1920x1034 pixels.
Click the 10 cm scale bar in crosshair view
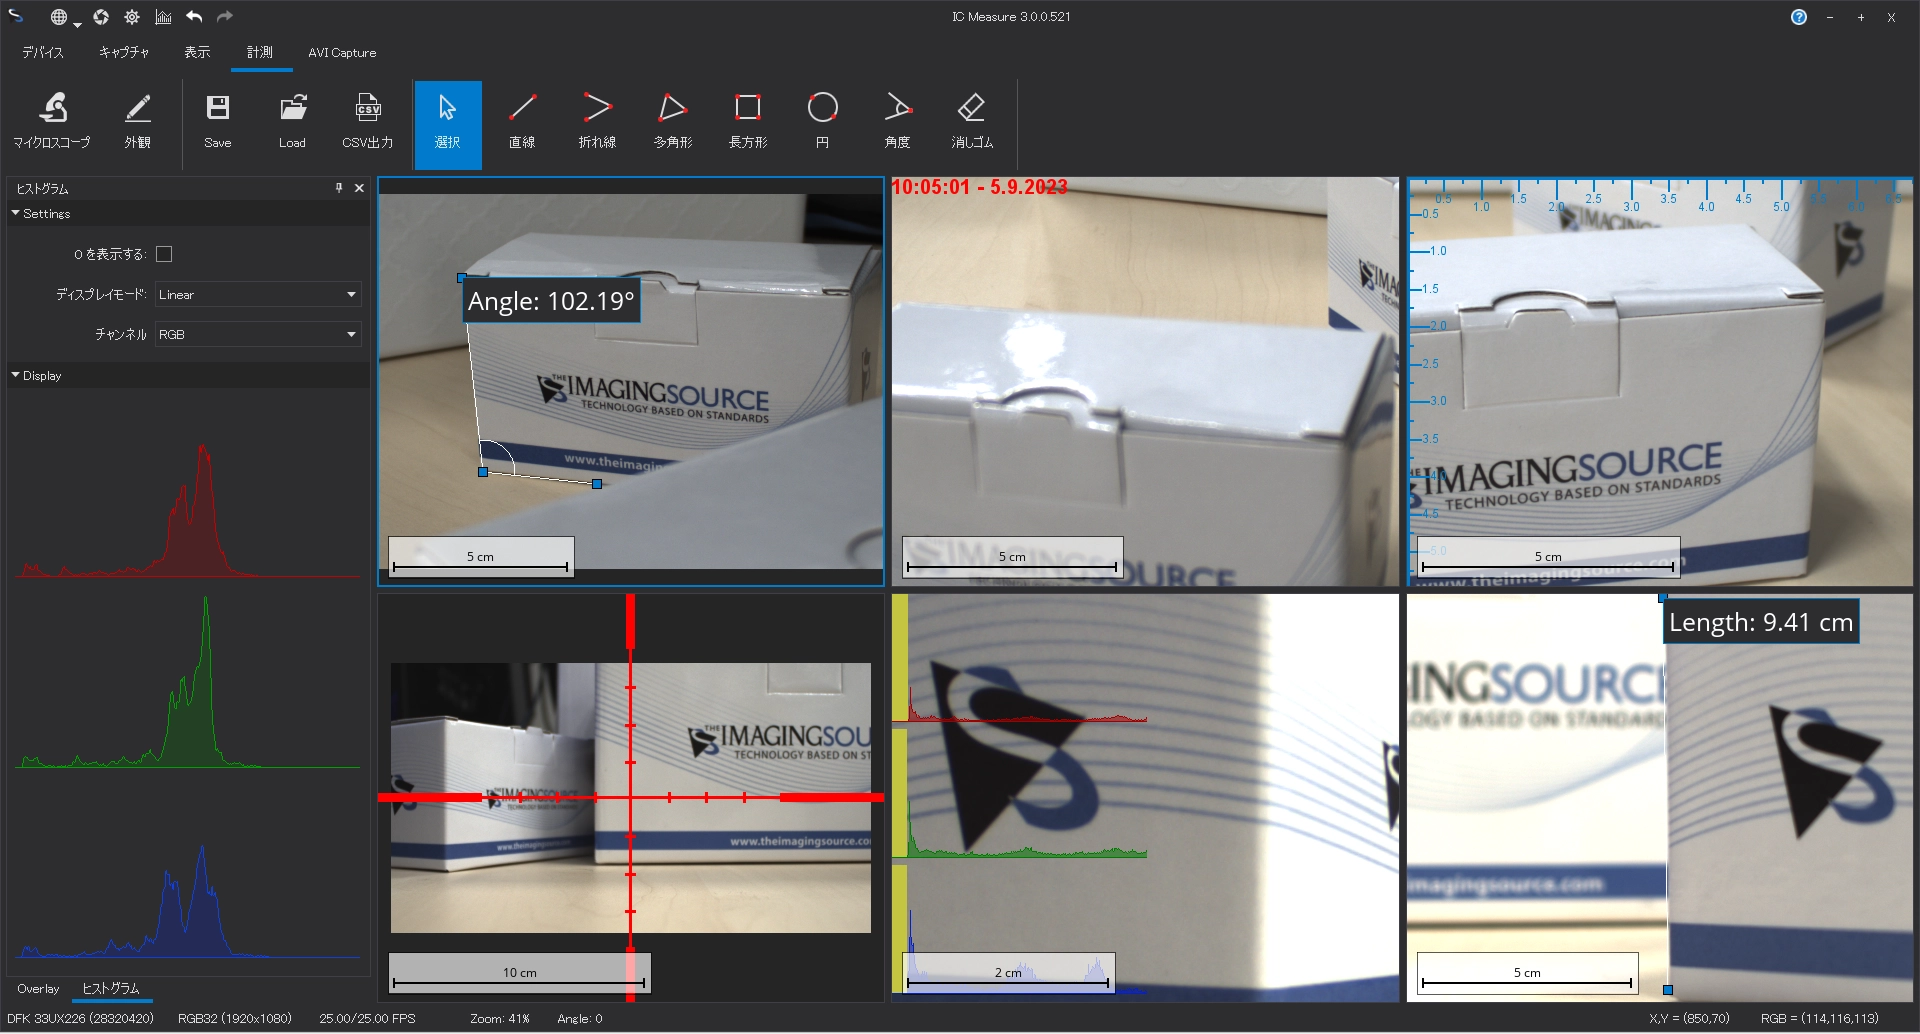519,973
